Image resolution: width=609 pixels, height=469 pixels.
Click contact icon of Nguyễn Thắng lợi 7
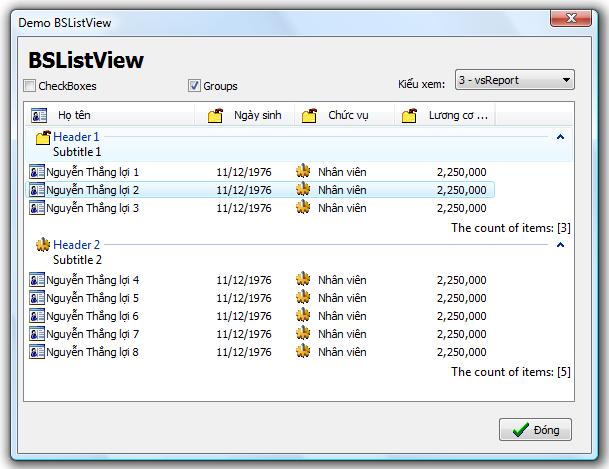tap(37, 334)
